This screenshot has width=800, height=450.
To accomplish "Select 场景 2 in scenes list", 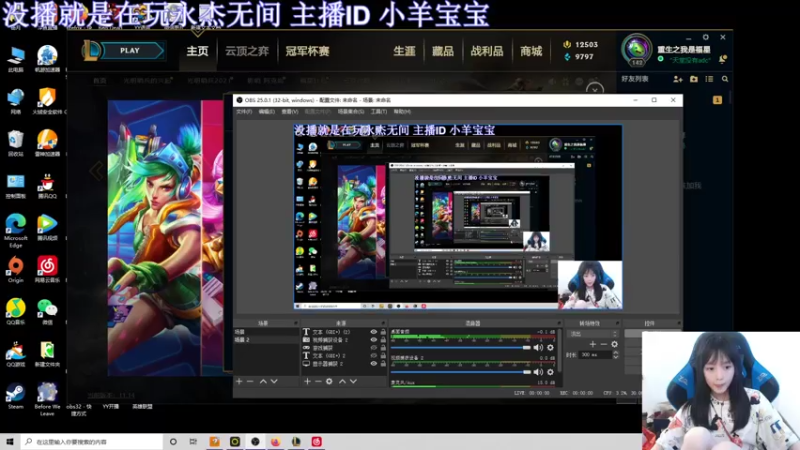I will (266, 340).
